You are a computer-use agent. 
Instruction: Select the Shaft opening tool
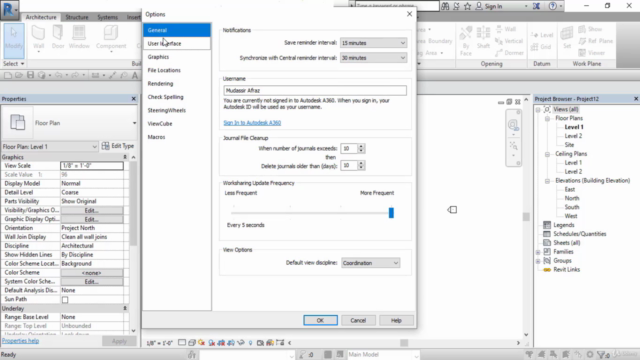click(483, 38)
